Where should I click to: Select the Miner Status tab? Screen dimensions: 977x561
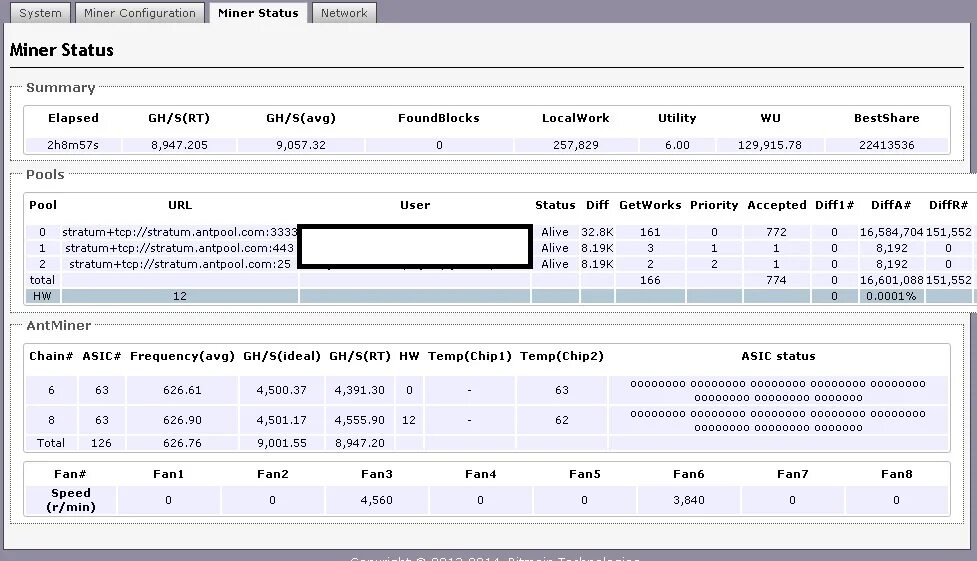point(258,13)
